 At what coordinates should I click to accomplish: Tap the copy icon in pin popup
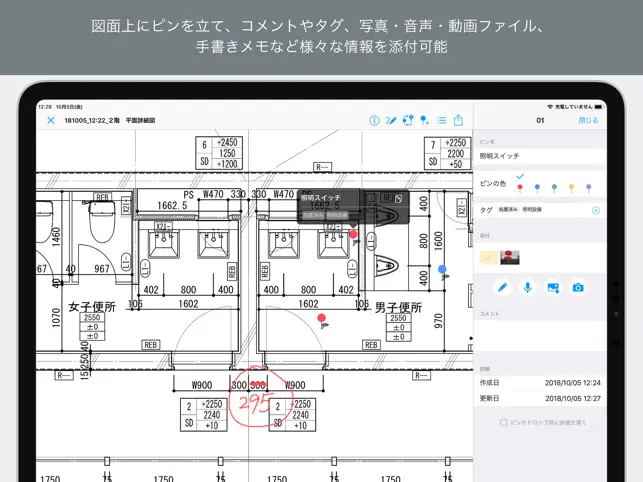pyautogui.click(x=398, y=199)
